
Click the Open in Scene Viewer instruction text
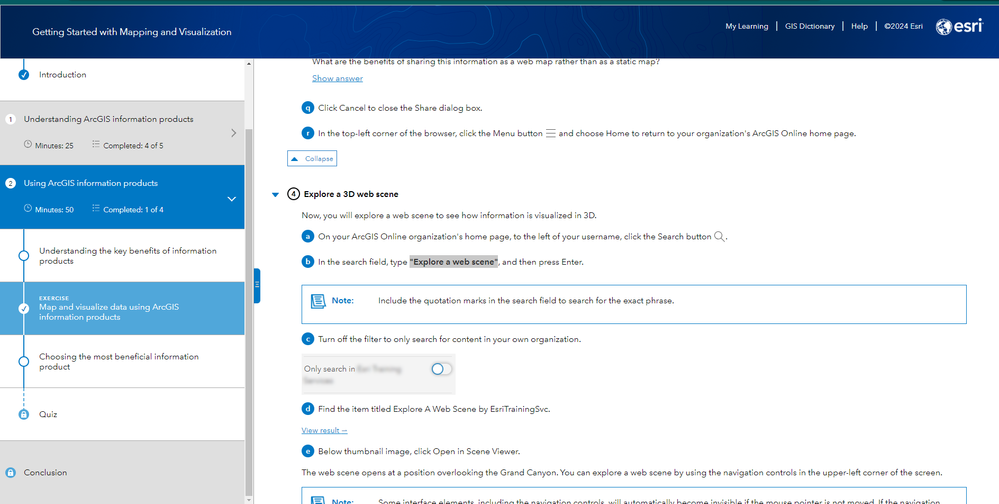(x=419, y=452)
